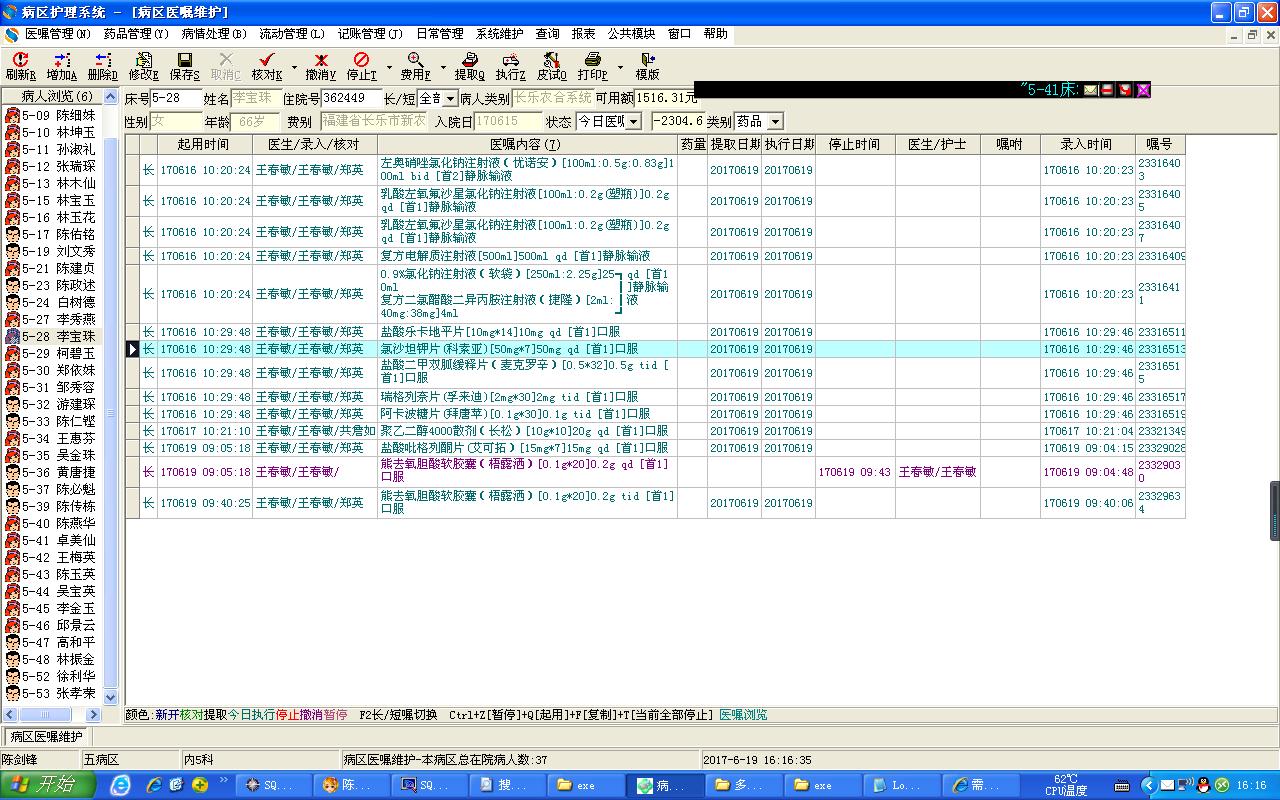This screenshot has height=800, width=1280.
Task: Open the 医嘱管理 menu
Action: point(57,34)
